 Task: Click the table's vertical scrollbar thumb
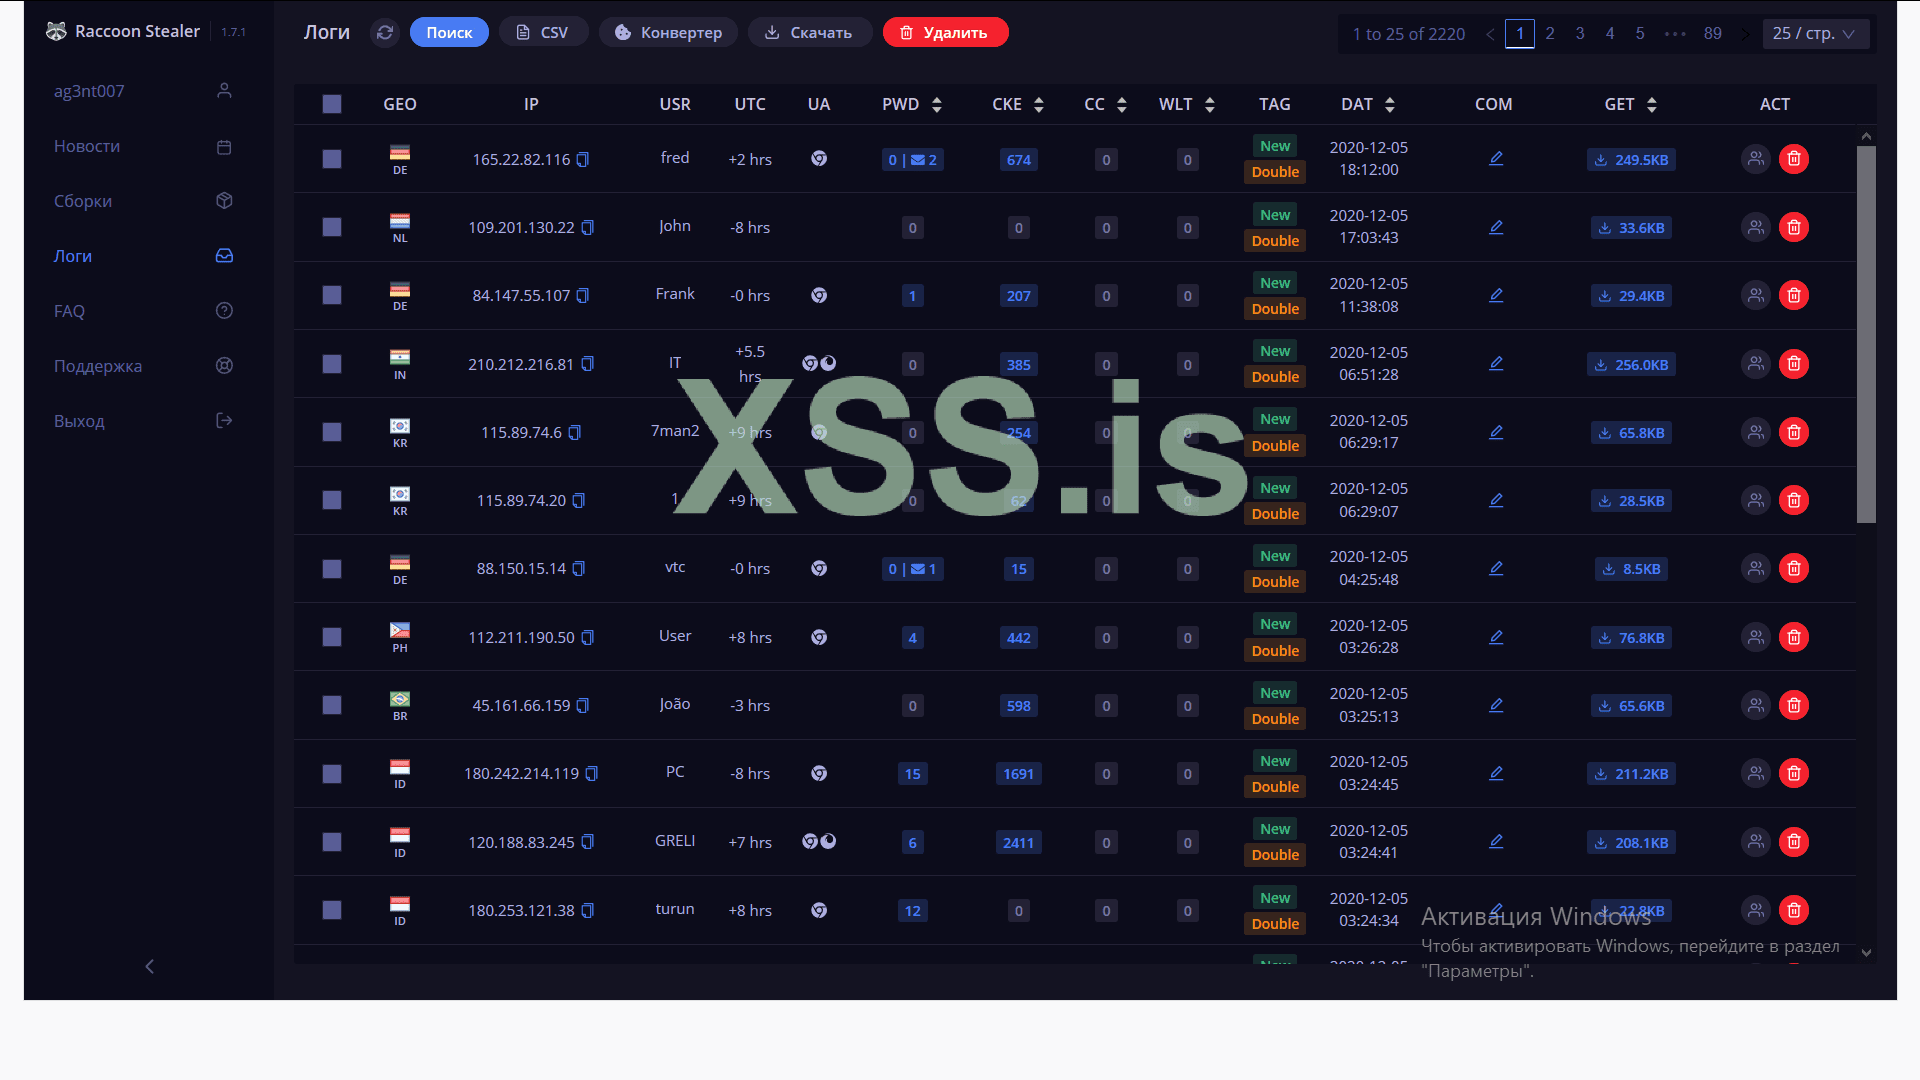click(1866, 334)
